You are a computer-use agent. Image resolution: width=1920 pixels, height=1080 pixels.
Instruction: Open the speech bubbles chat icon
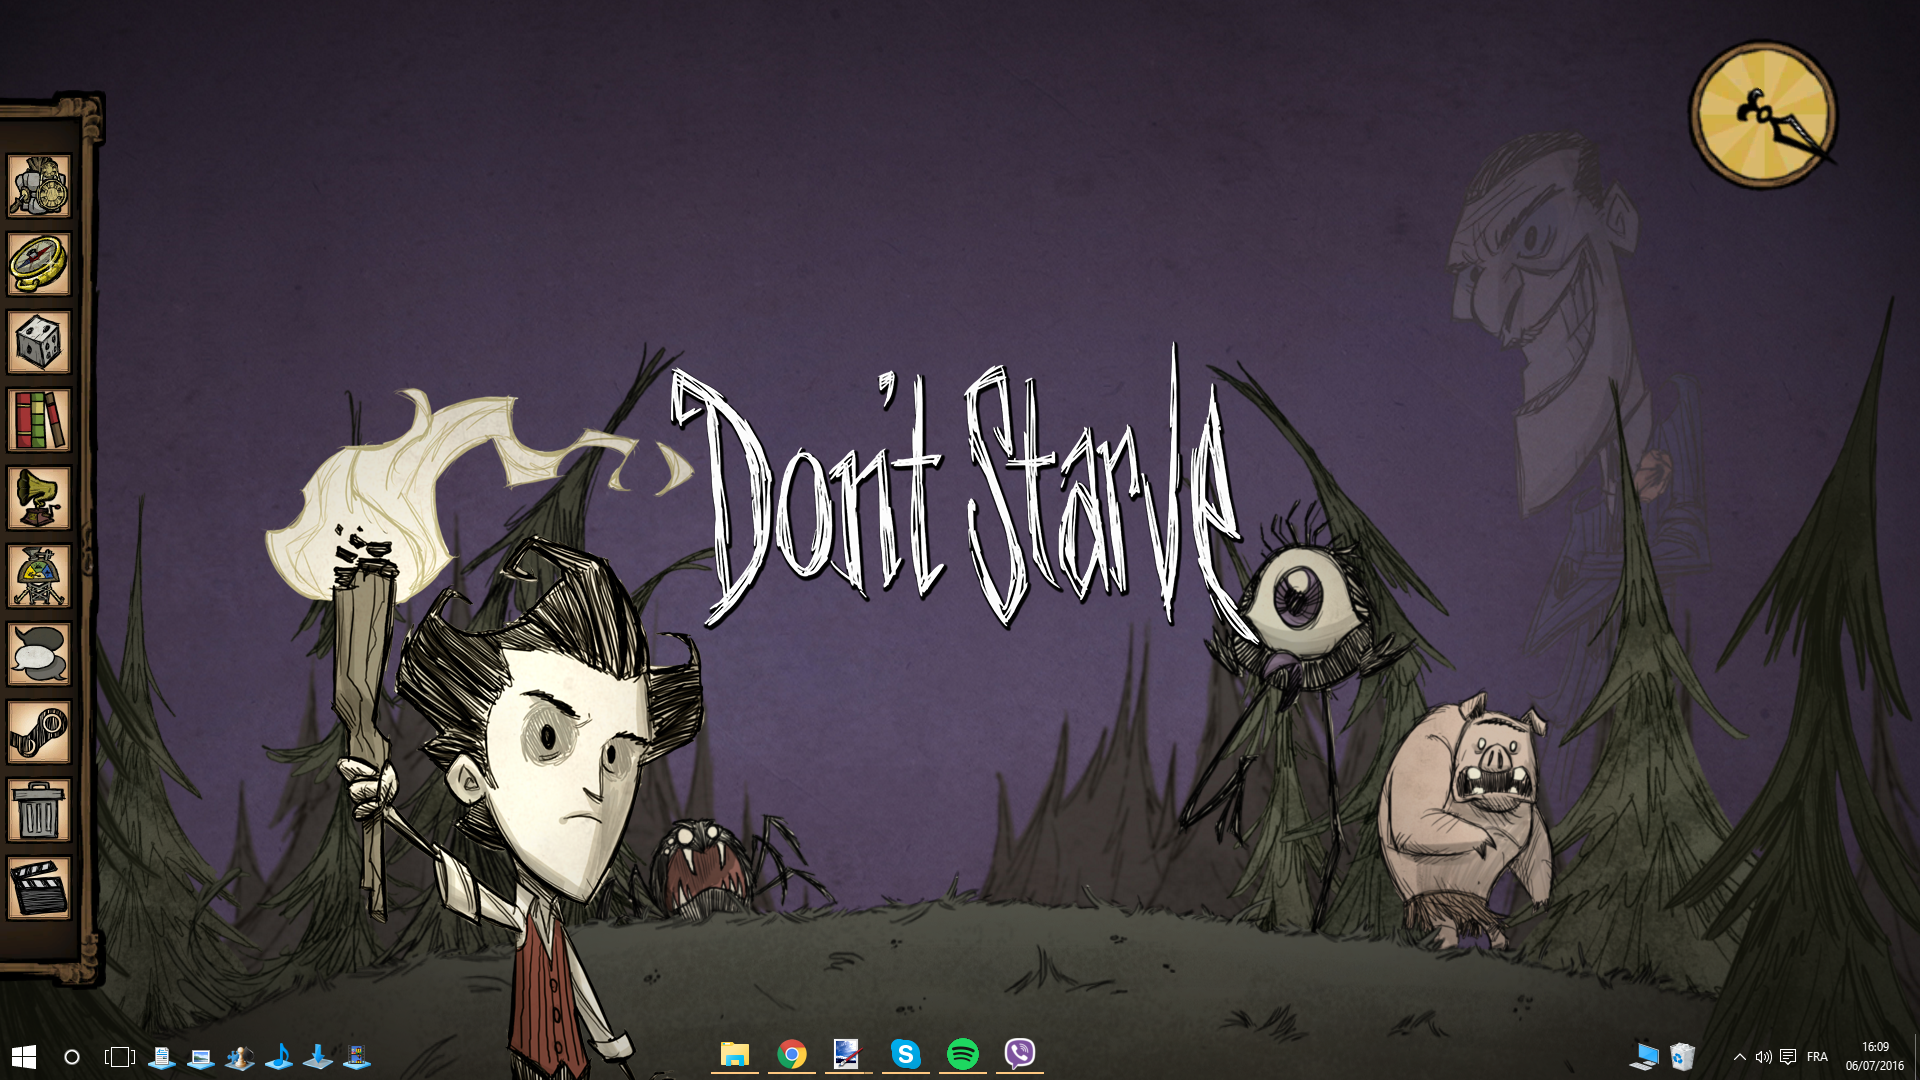39,654
